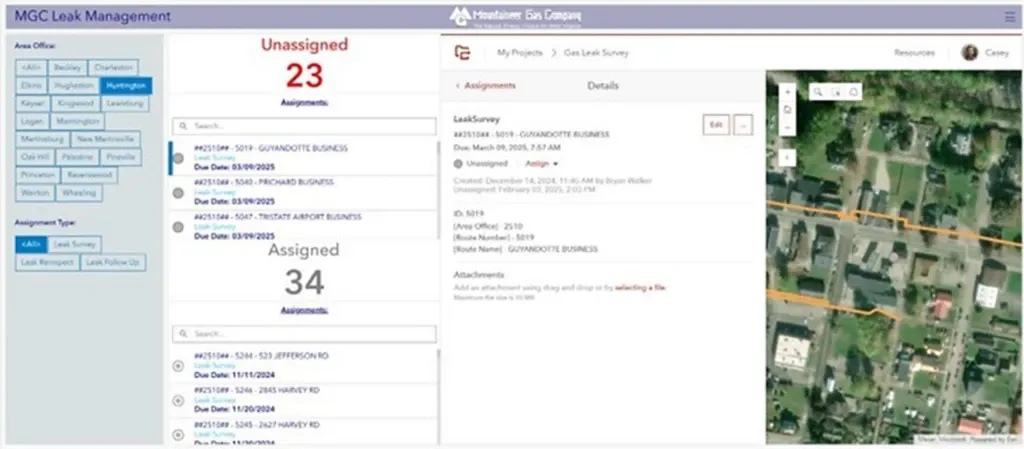
Task: Filter by New Martinsville area office
Action: tap(105, 139)
